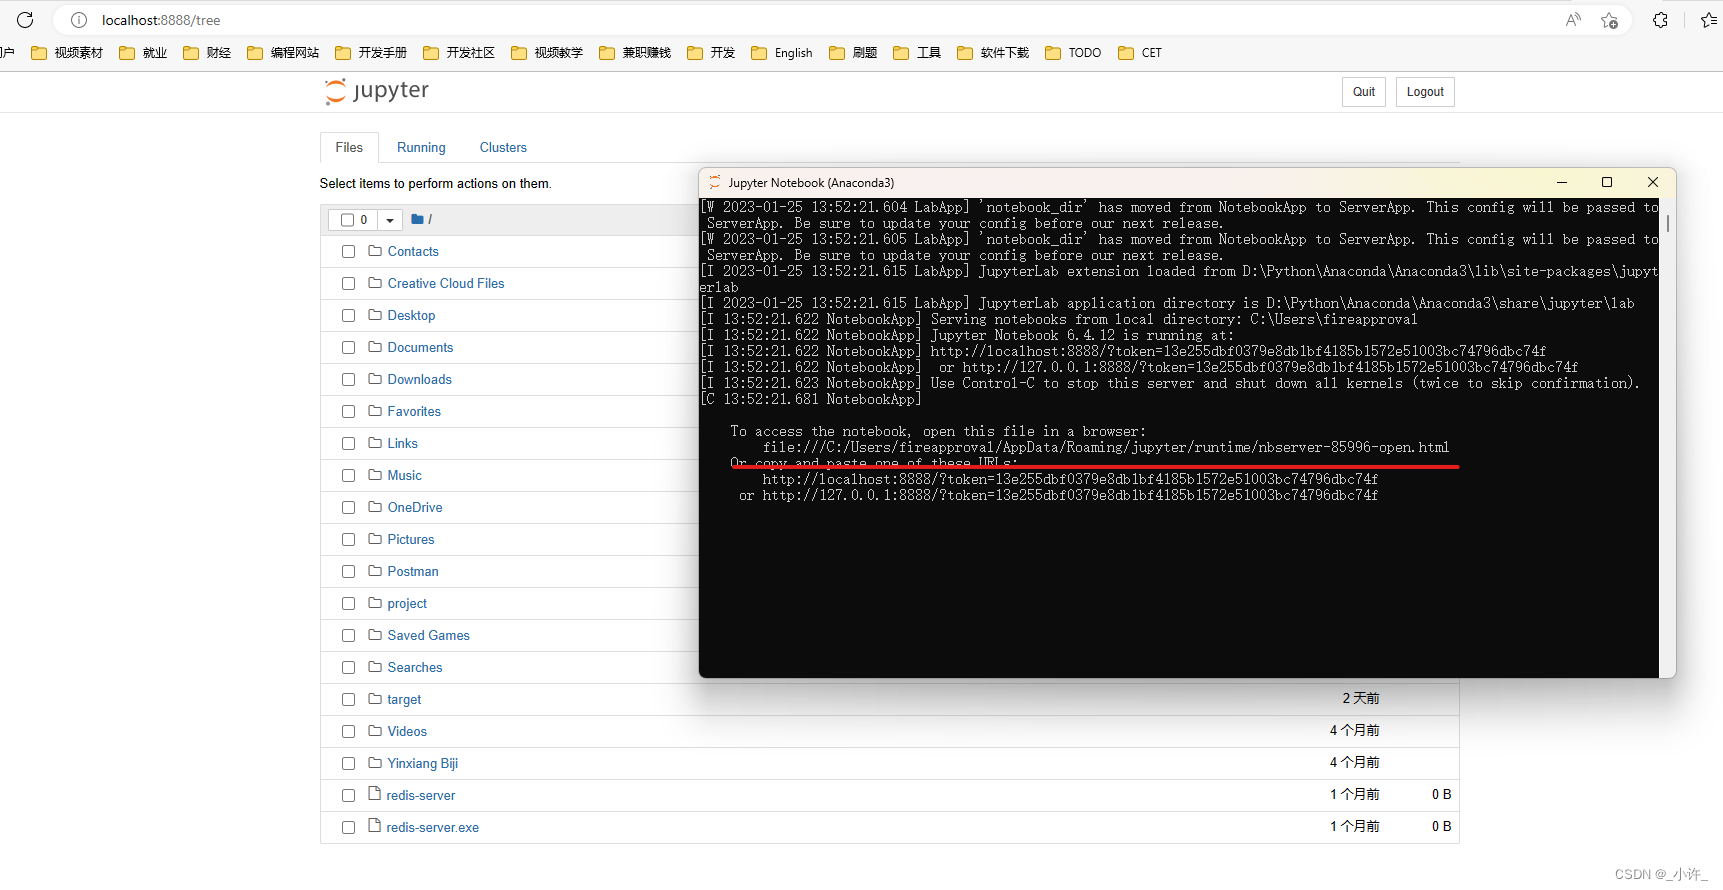This screenshot has width=1723, height=890.
Task: Open the 财经 bookmark folder
Action: 207,53
